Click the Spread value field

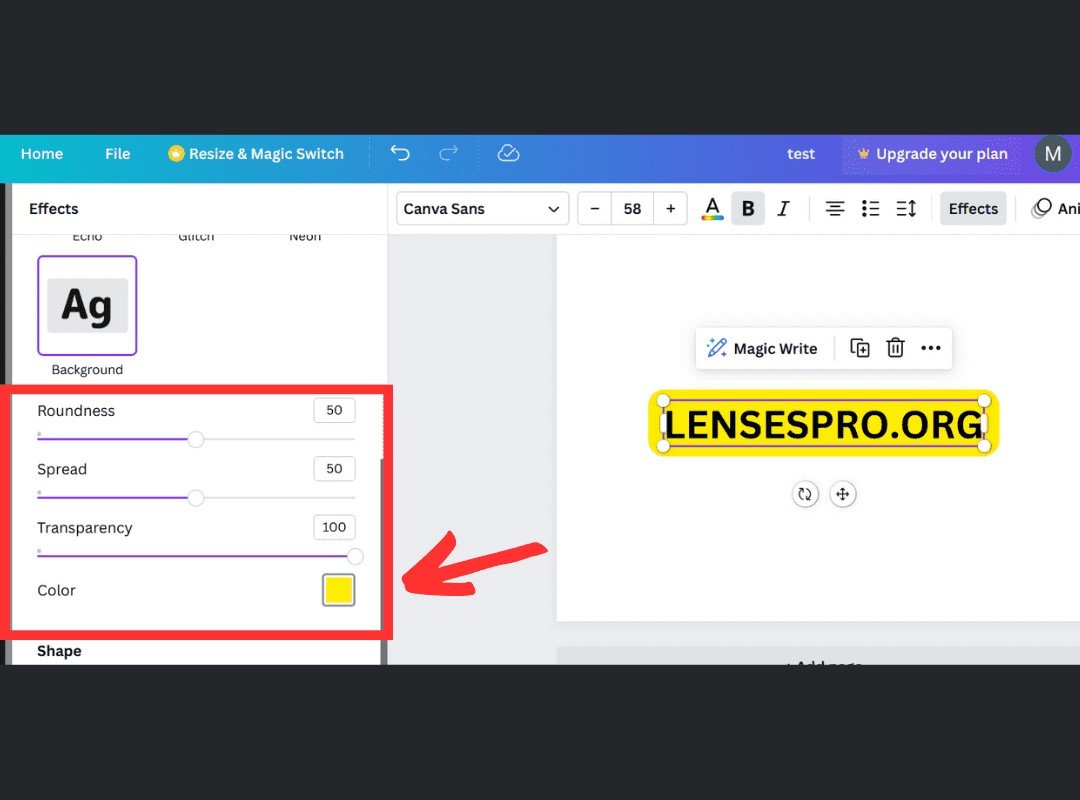click(334, 469)
